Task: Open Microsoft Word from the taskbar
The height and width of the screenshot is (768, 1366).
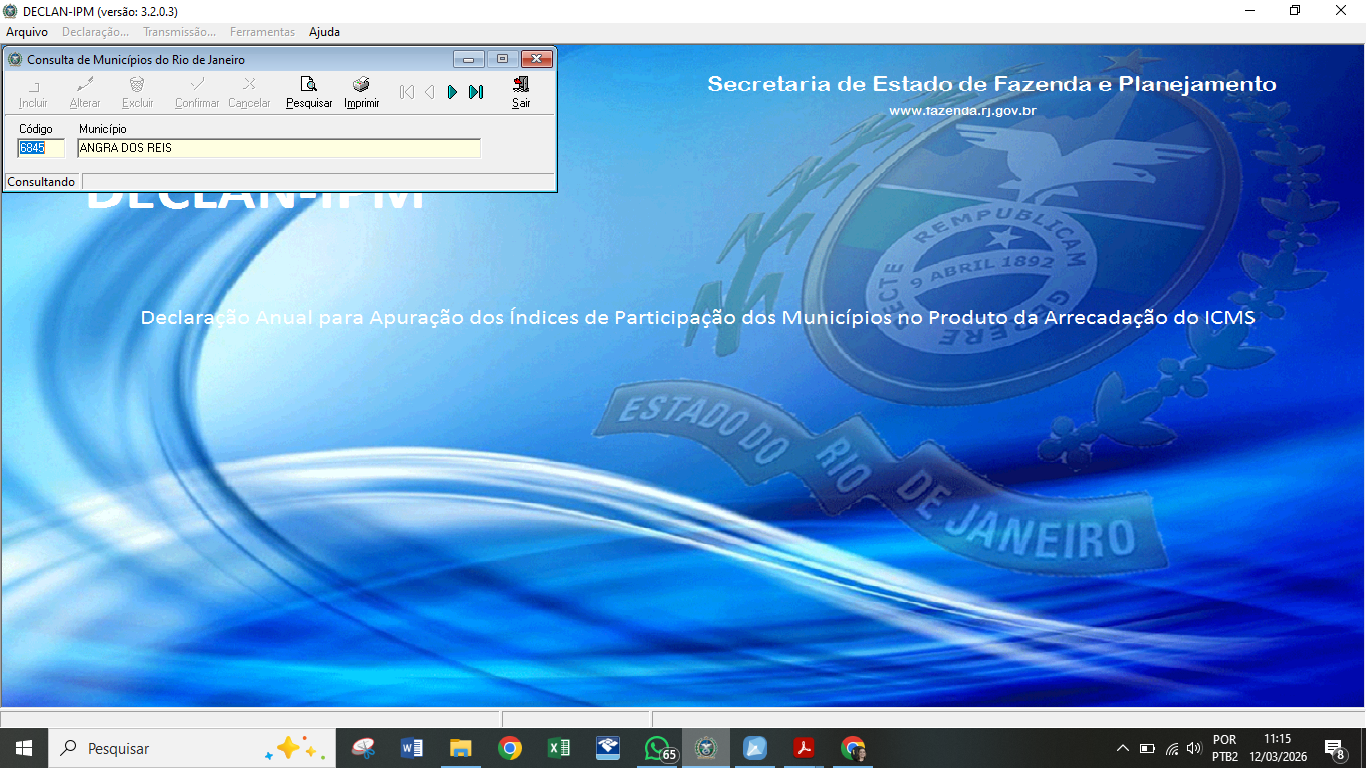Action: pos(412,748)
